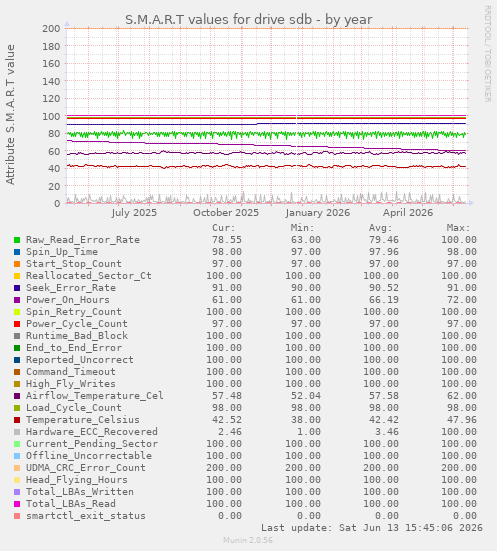Click the Cur: column header
The width and height of the screenshot is (497, 551).
(224, 228)
